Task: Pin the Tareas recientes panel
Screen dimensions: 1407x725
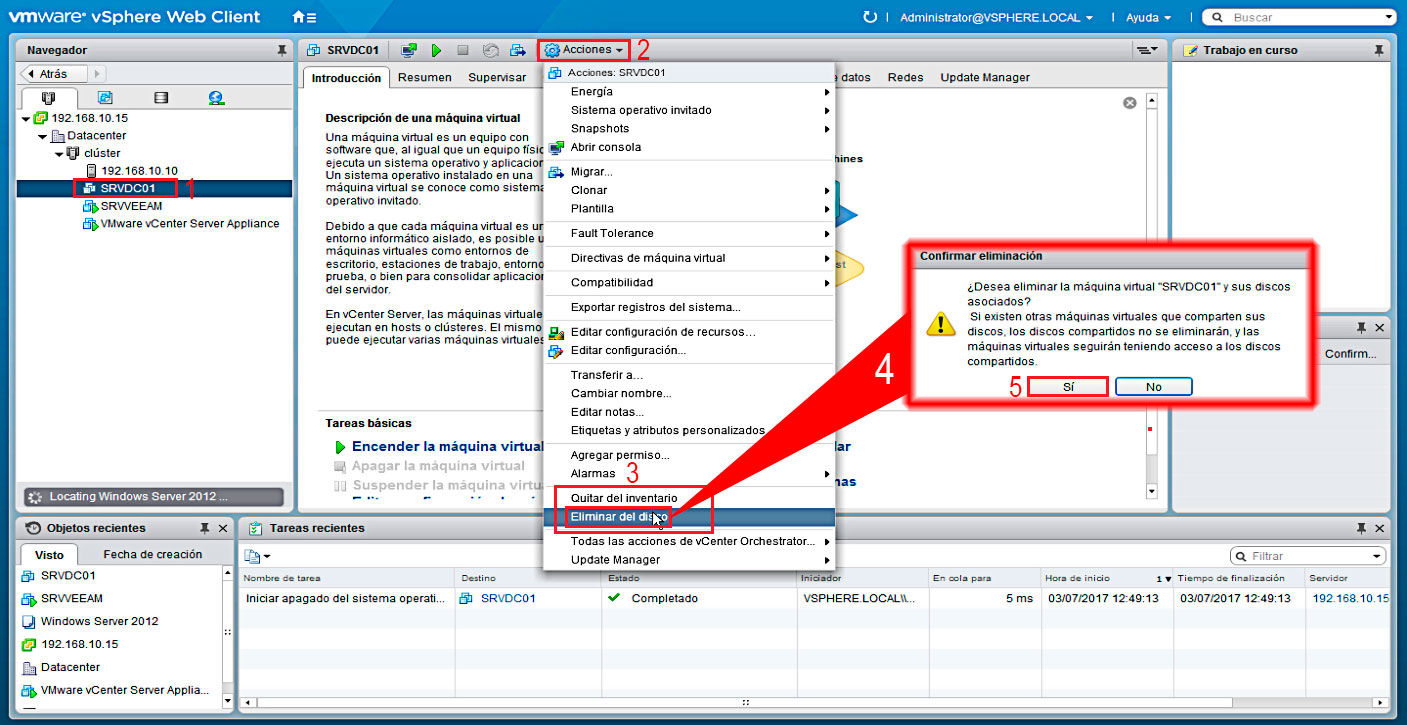Action: pos(1362,528)
